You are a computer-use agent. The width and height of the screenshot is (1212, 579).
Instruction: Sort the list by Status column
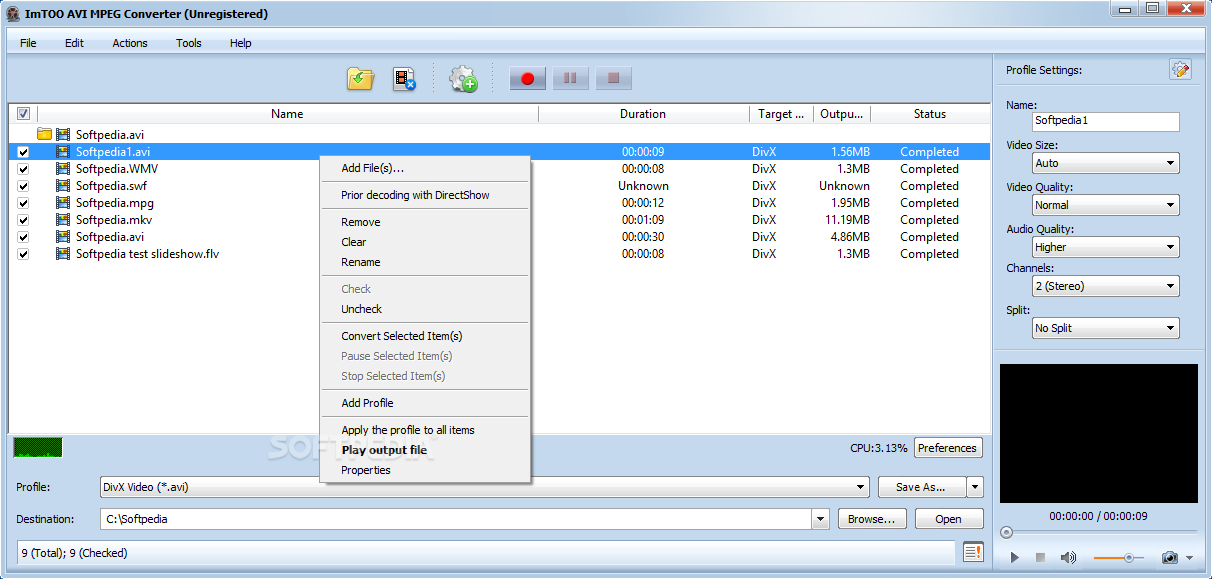click(930, 114)
